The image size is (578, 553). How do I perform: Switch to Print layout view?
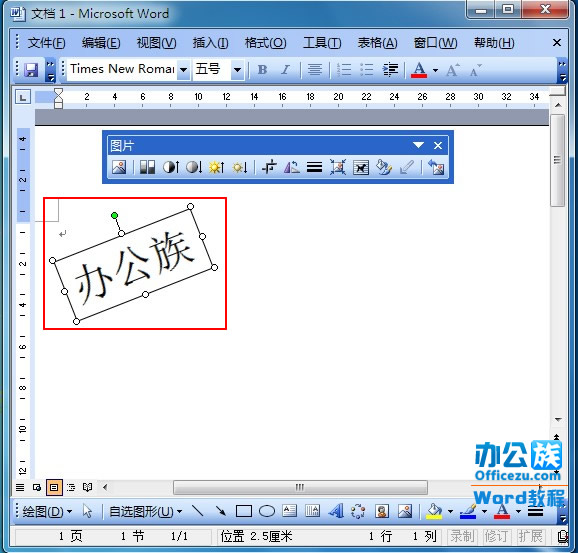tap(54, 488)
